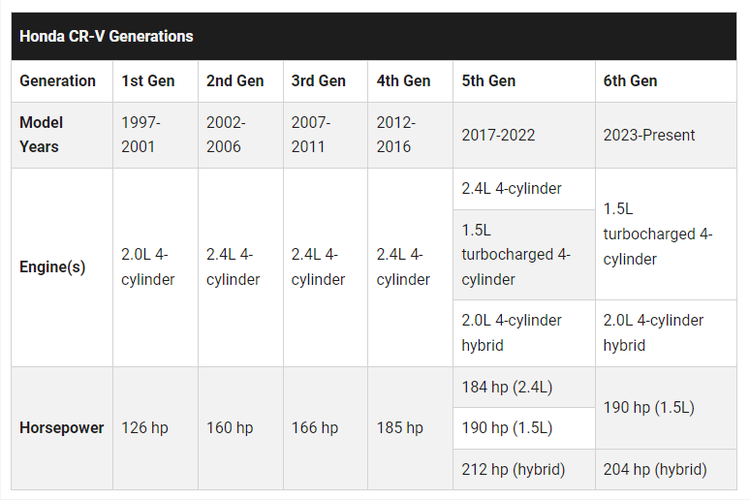Click the 2nd Gen column header
The image size is (750, 500).
pyautogui.click(x=233, y=81)
